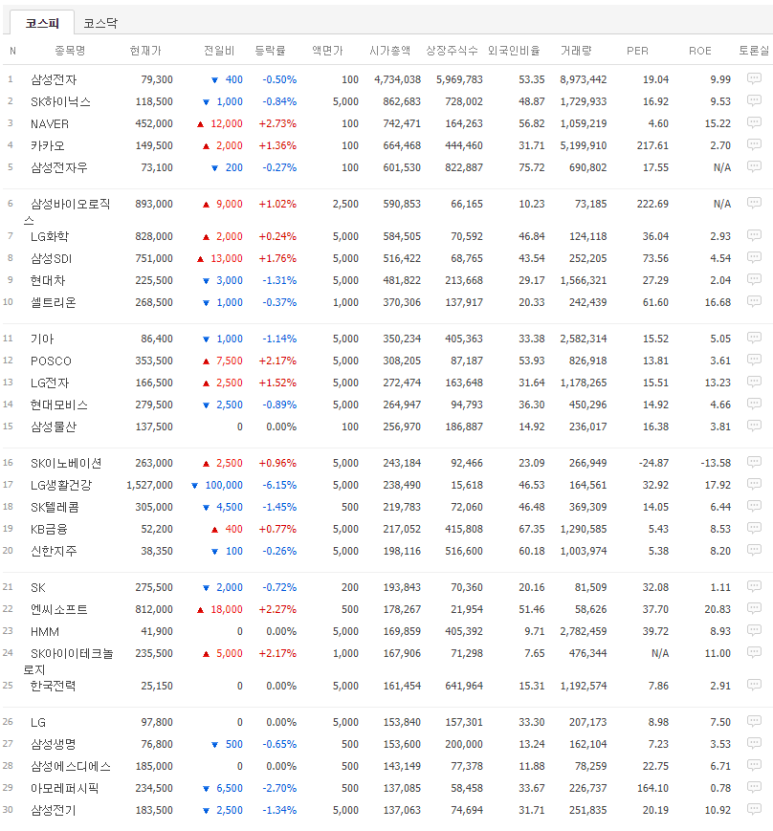The width and height of the screenshot is (773, 831).
Task: Open discussion room icon for 삼성생명
Action: click(x=753, y=743)
